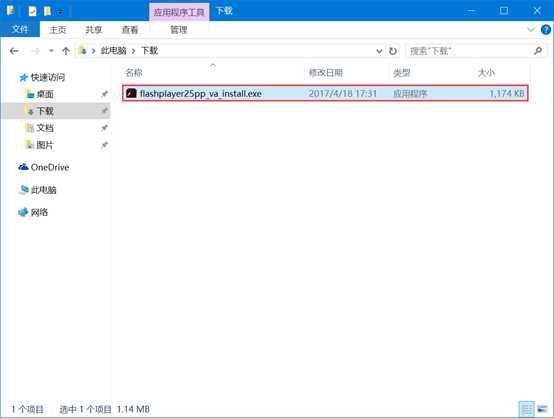Viewport: 554px width, 418px height.
Task: Sort by the 类型 column header
Action: point(402,73)
